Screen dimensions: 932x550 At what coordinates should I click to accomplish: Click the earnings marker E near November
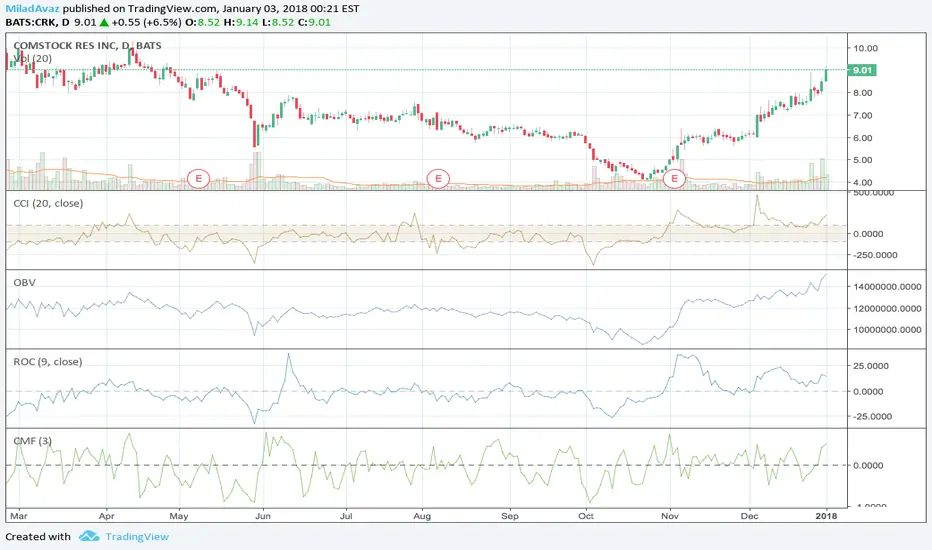coord(675,178)
